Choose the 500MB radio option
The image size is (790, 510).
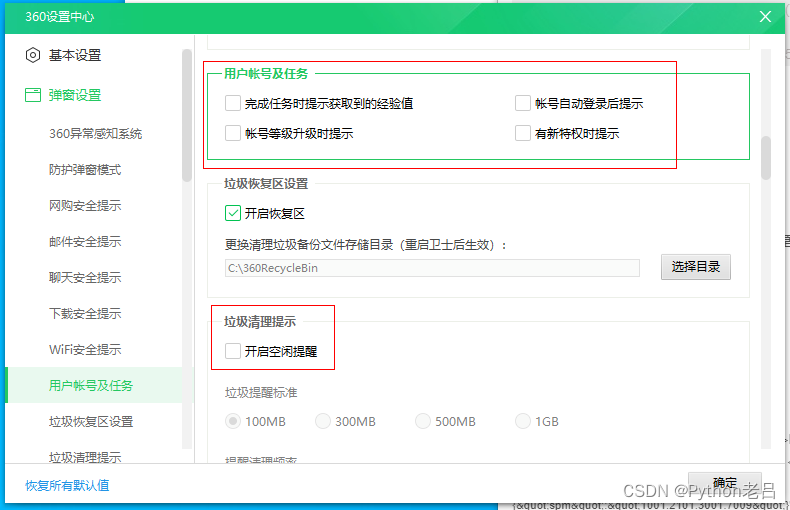pos(423,421)
